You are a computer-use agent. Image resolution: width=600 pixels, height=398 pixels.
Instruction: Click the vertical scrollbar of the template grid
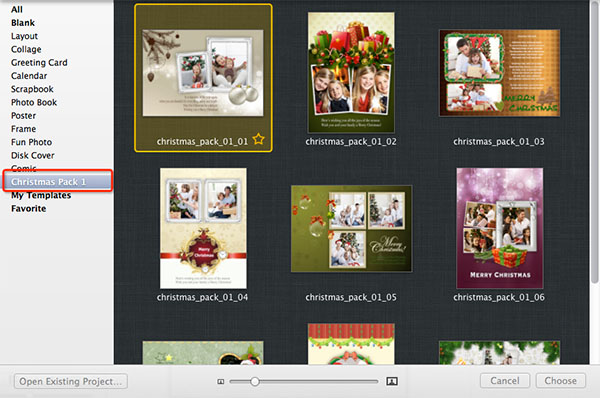[594, 142]
